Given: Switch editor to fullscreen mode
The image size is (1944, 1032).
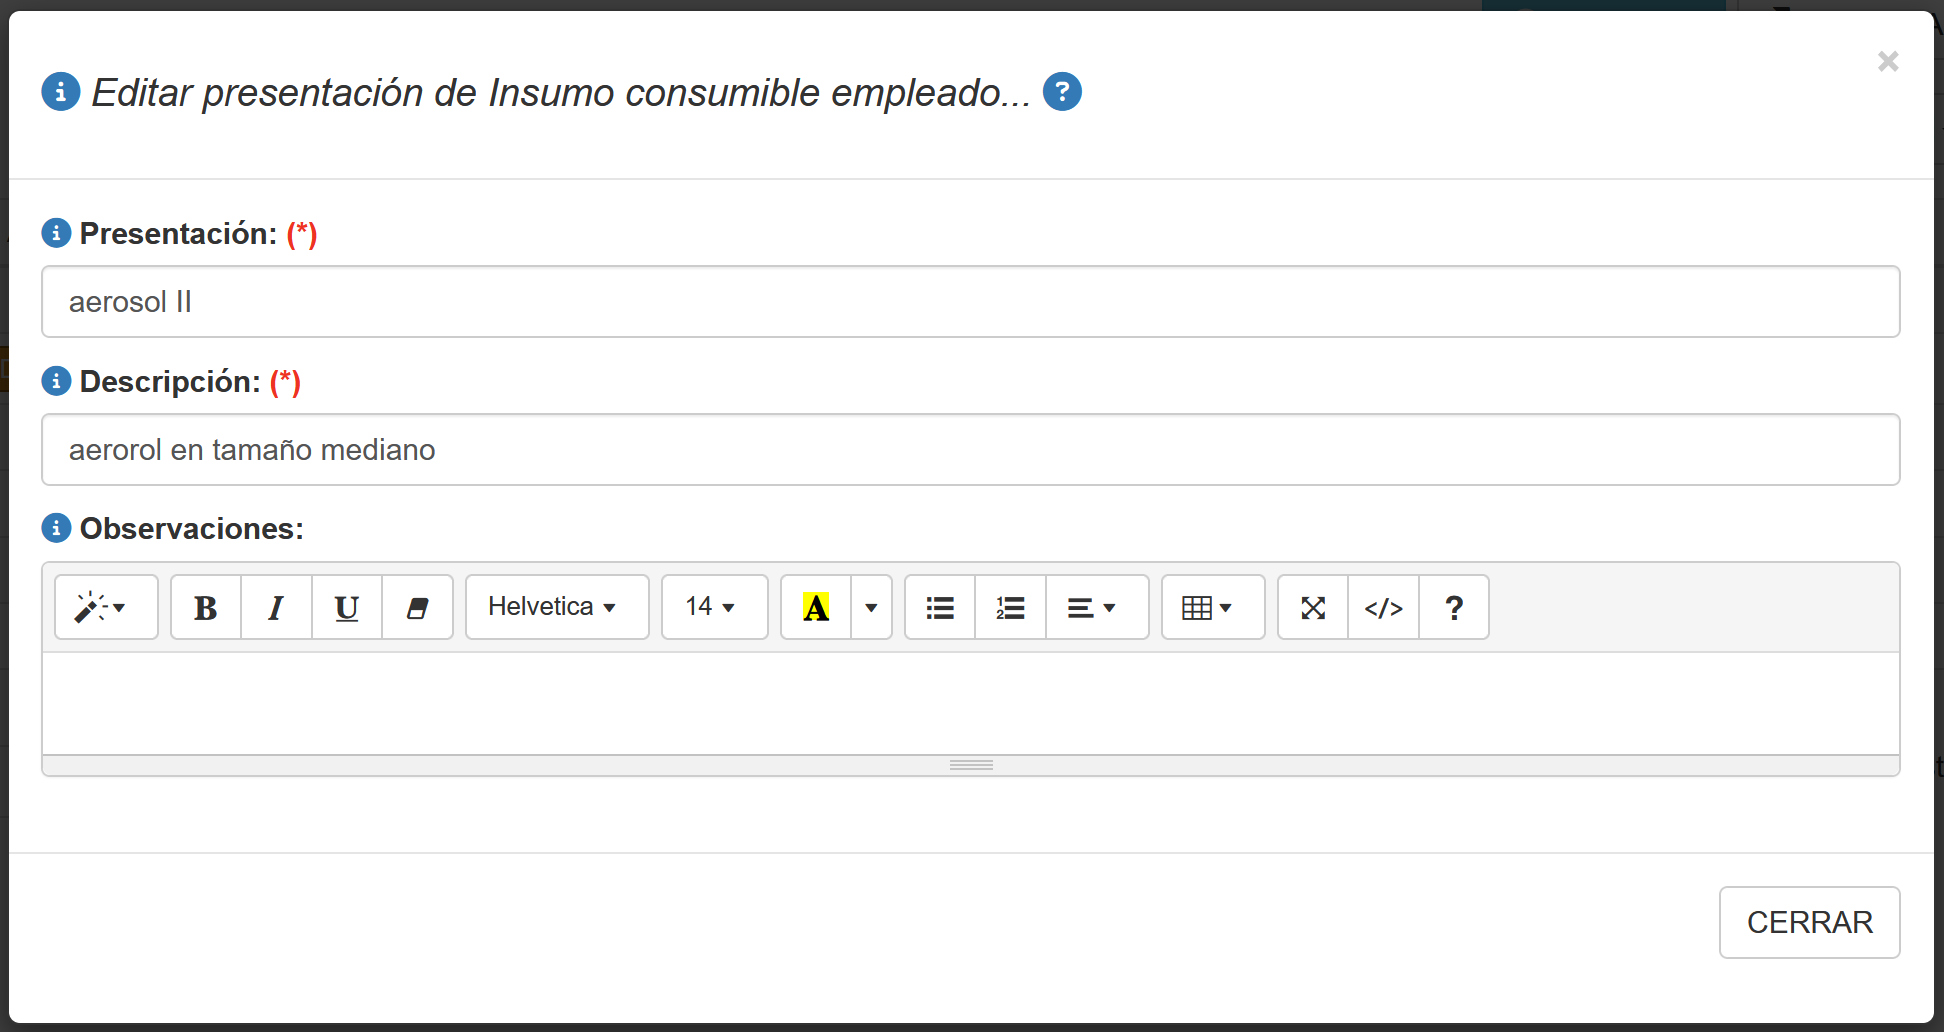Looking at the screenshot, I should 1313,607.
